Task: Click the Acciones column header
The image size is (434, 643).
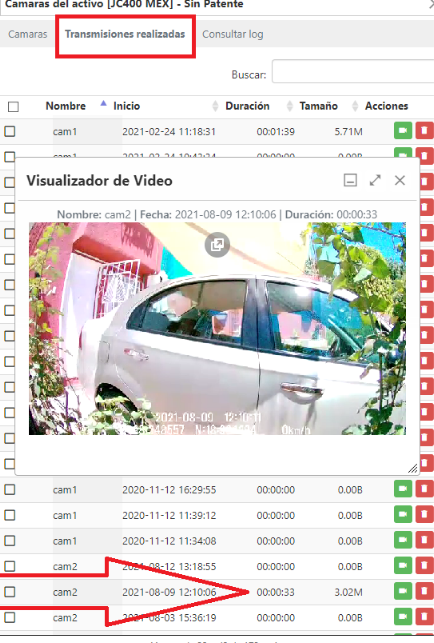Action: tap(386, 106)
